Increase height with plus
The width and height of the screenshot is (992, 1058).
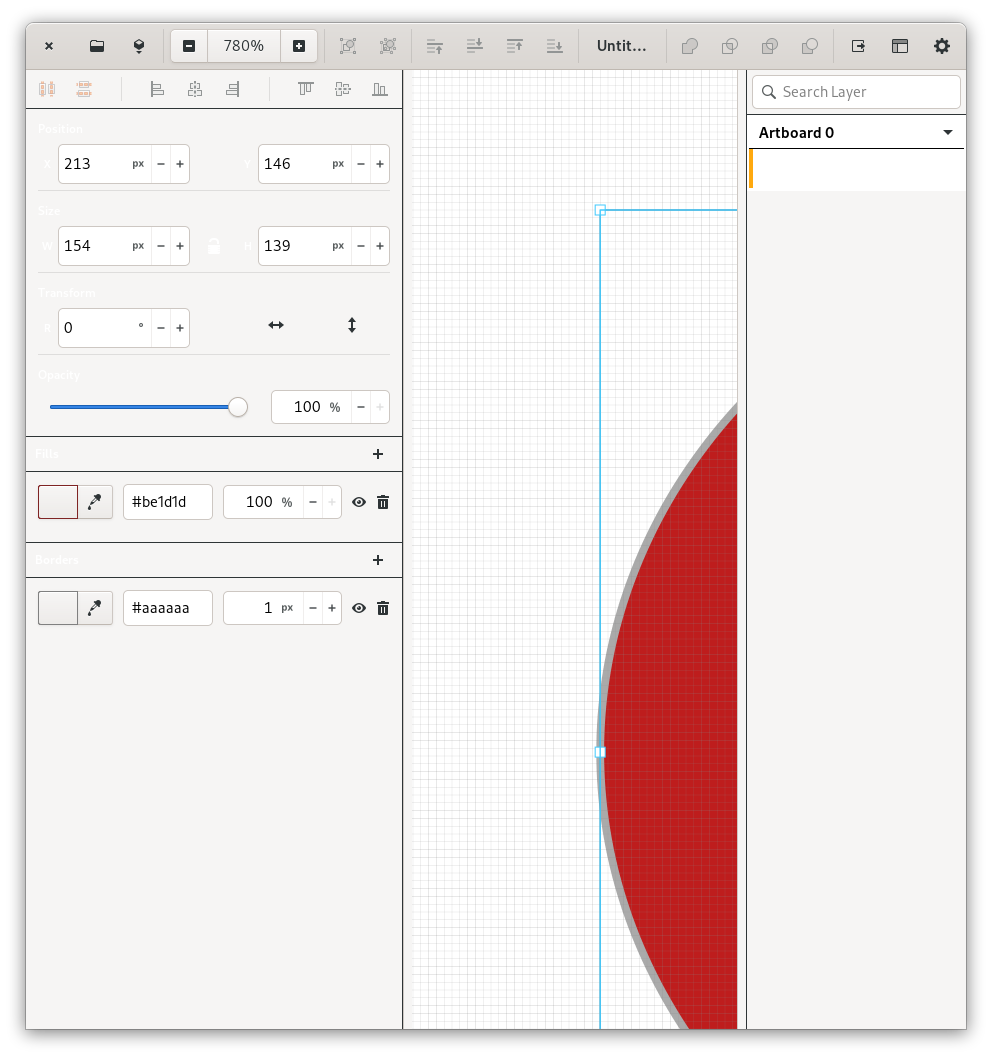tap(380, 246)
